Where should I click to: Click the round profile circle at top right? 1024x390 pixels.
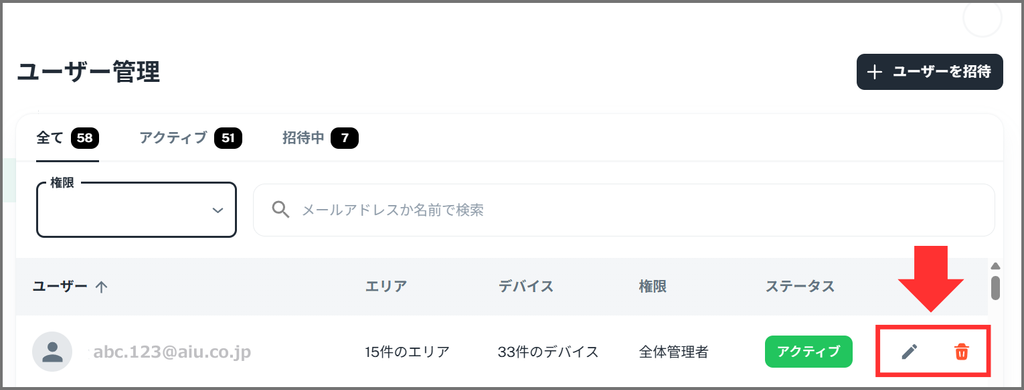click(982, 18)
